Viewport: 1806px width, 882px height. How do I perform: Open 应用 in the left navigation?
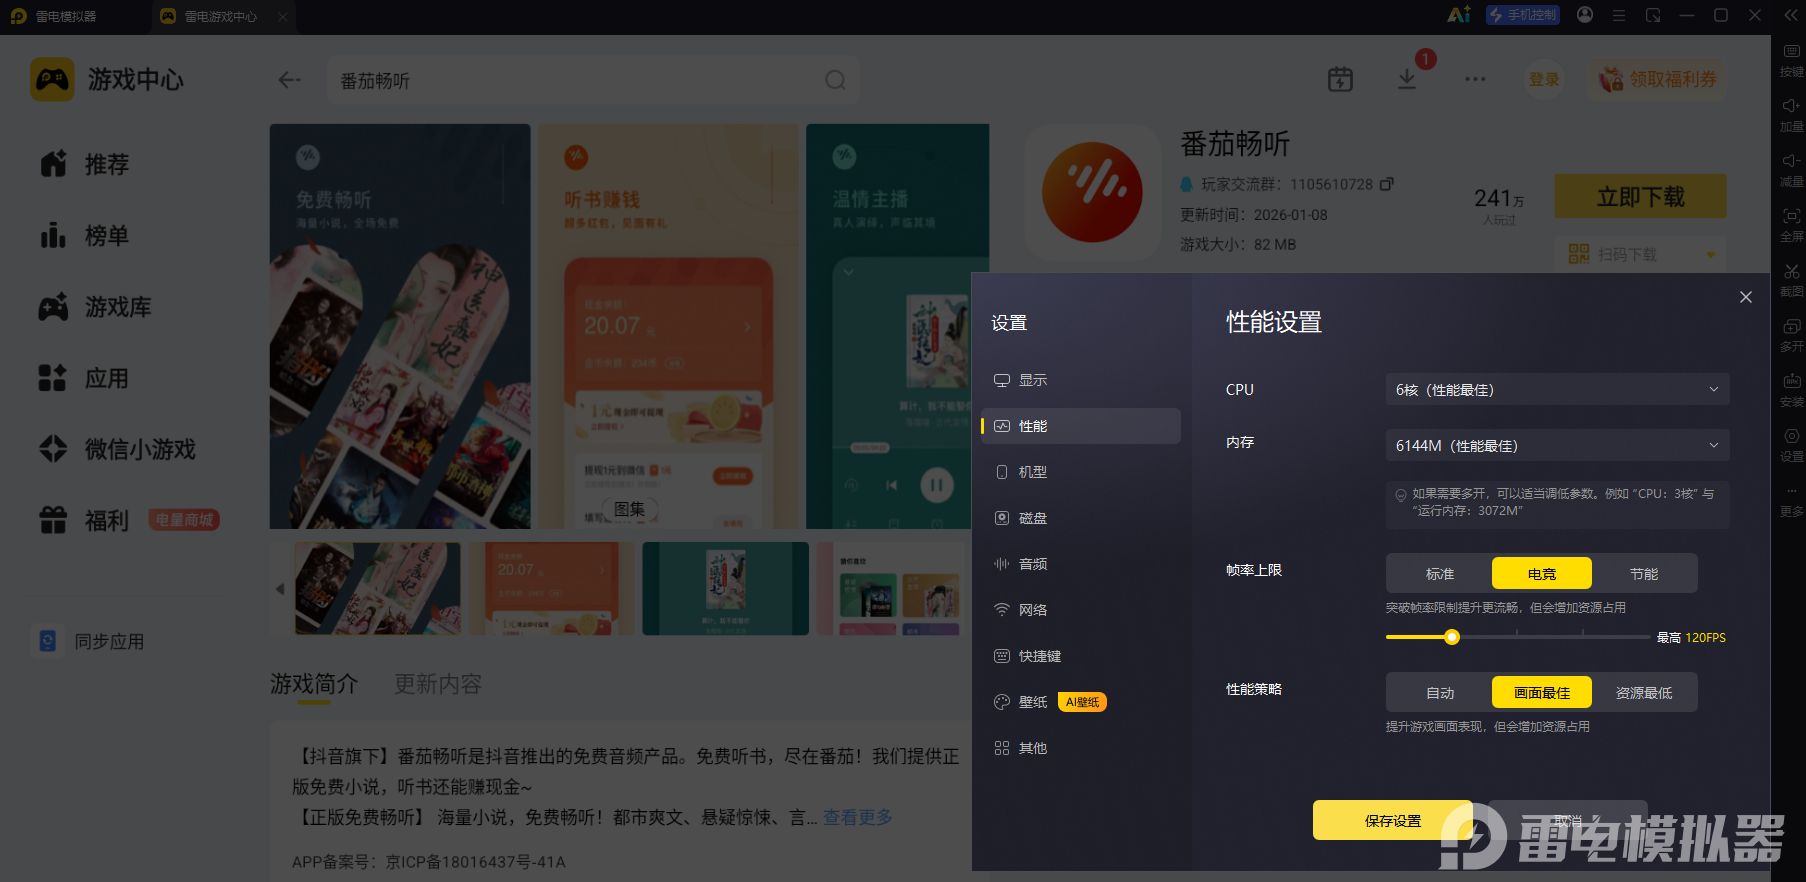[85, 378]
